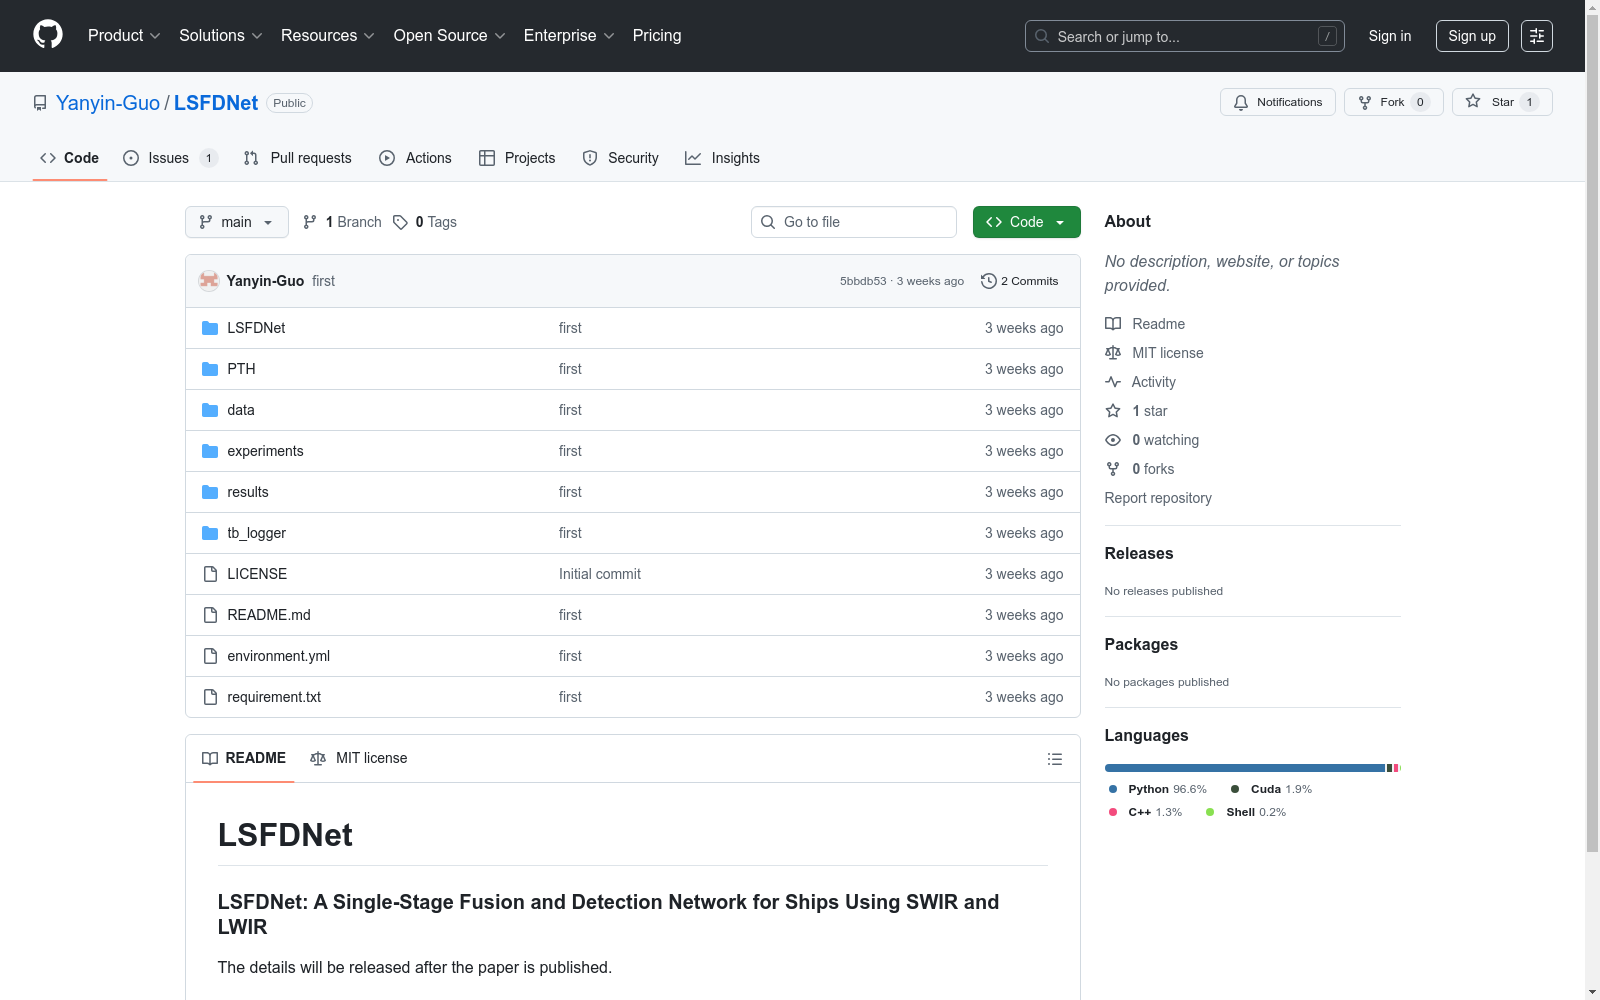Viewport: 1600px width, 1000px height.
Task: Focus the Search or jump to field
Action: pyautogui.click(x=1184, y=36)
